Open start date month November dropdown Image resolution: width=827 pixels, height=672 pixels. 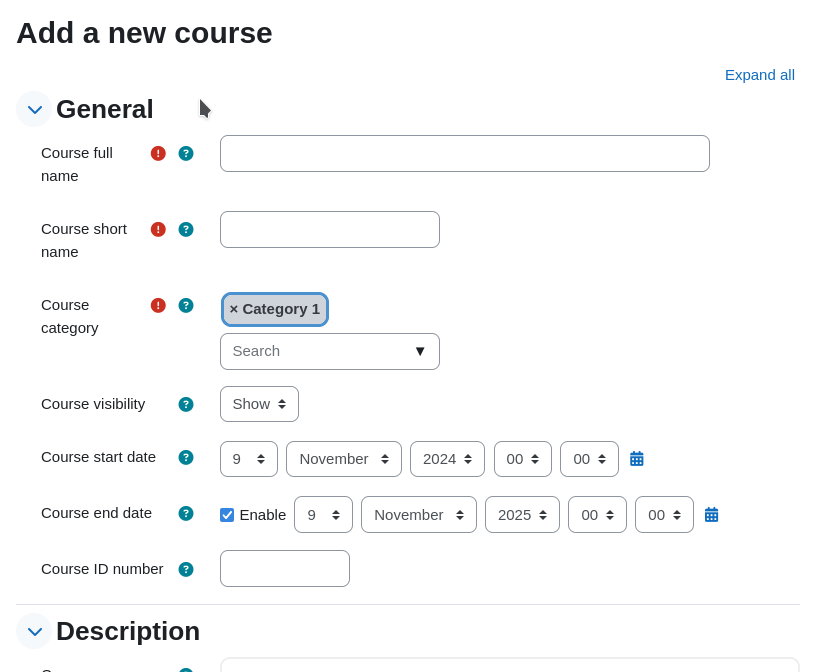point(344,459)
